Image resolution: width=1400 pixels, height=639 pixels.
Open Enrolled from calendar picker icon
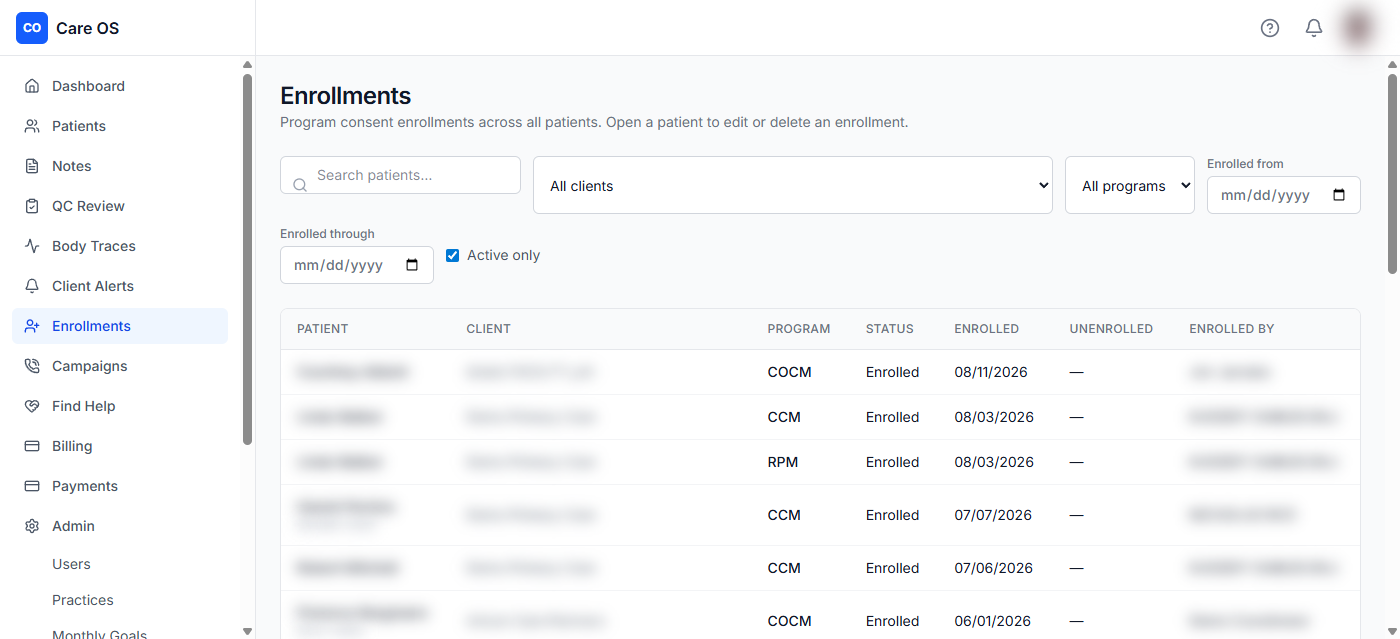(x=1339, y=195)
